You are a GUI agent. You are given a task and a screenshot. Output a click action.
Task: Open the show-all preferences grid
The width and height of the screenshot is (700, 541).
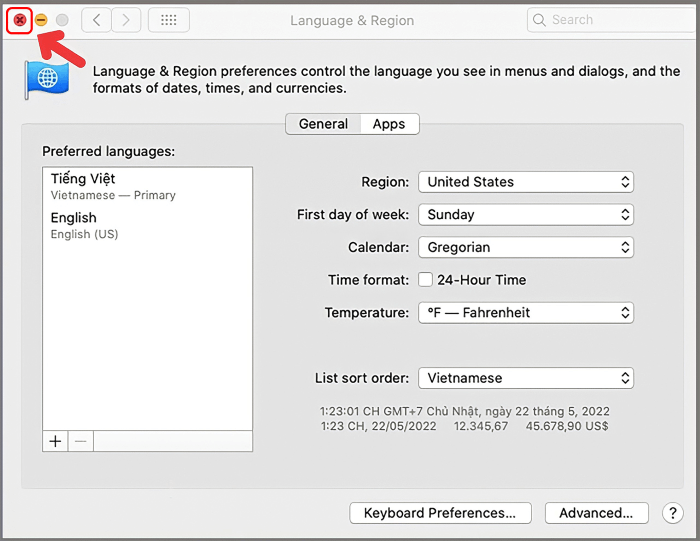[168, 20]
